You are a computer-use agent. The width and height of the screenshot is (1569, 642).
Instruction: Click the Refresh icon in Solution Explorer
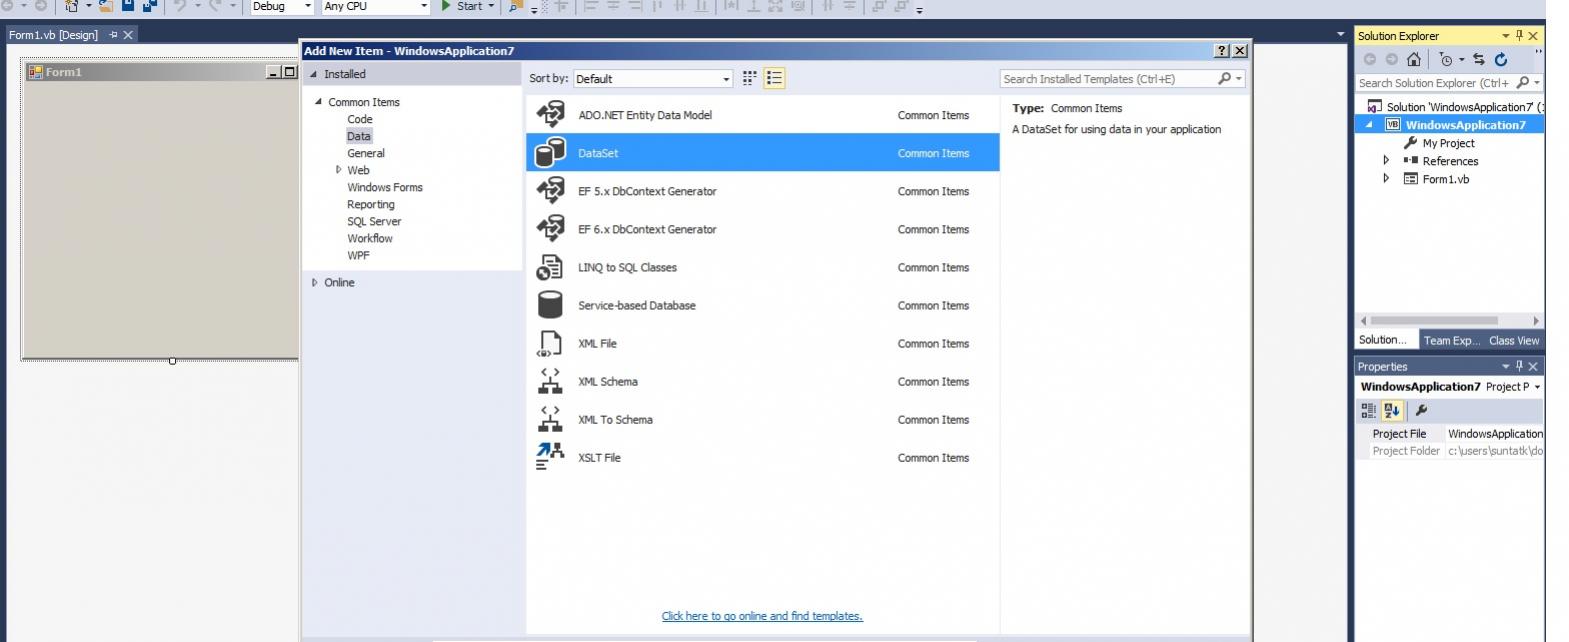click(1500, 60)
